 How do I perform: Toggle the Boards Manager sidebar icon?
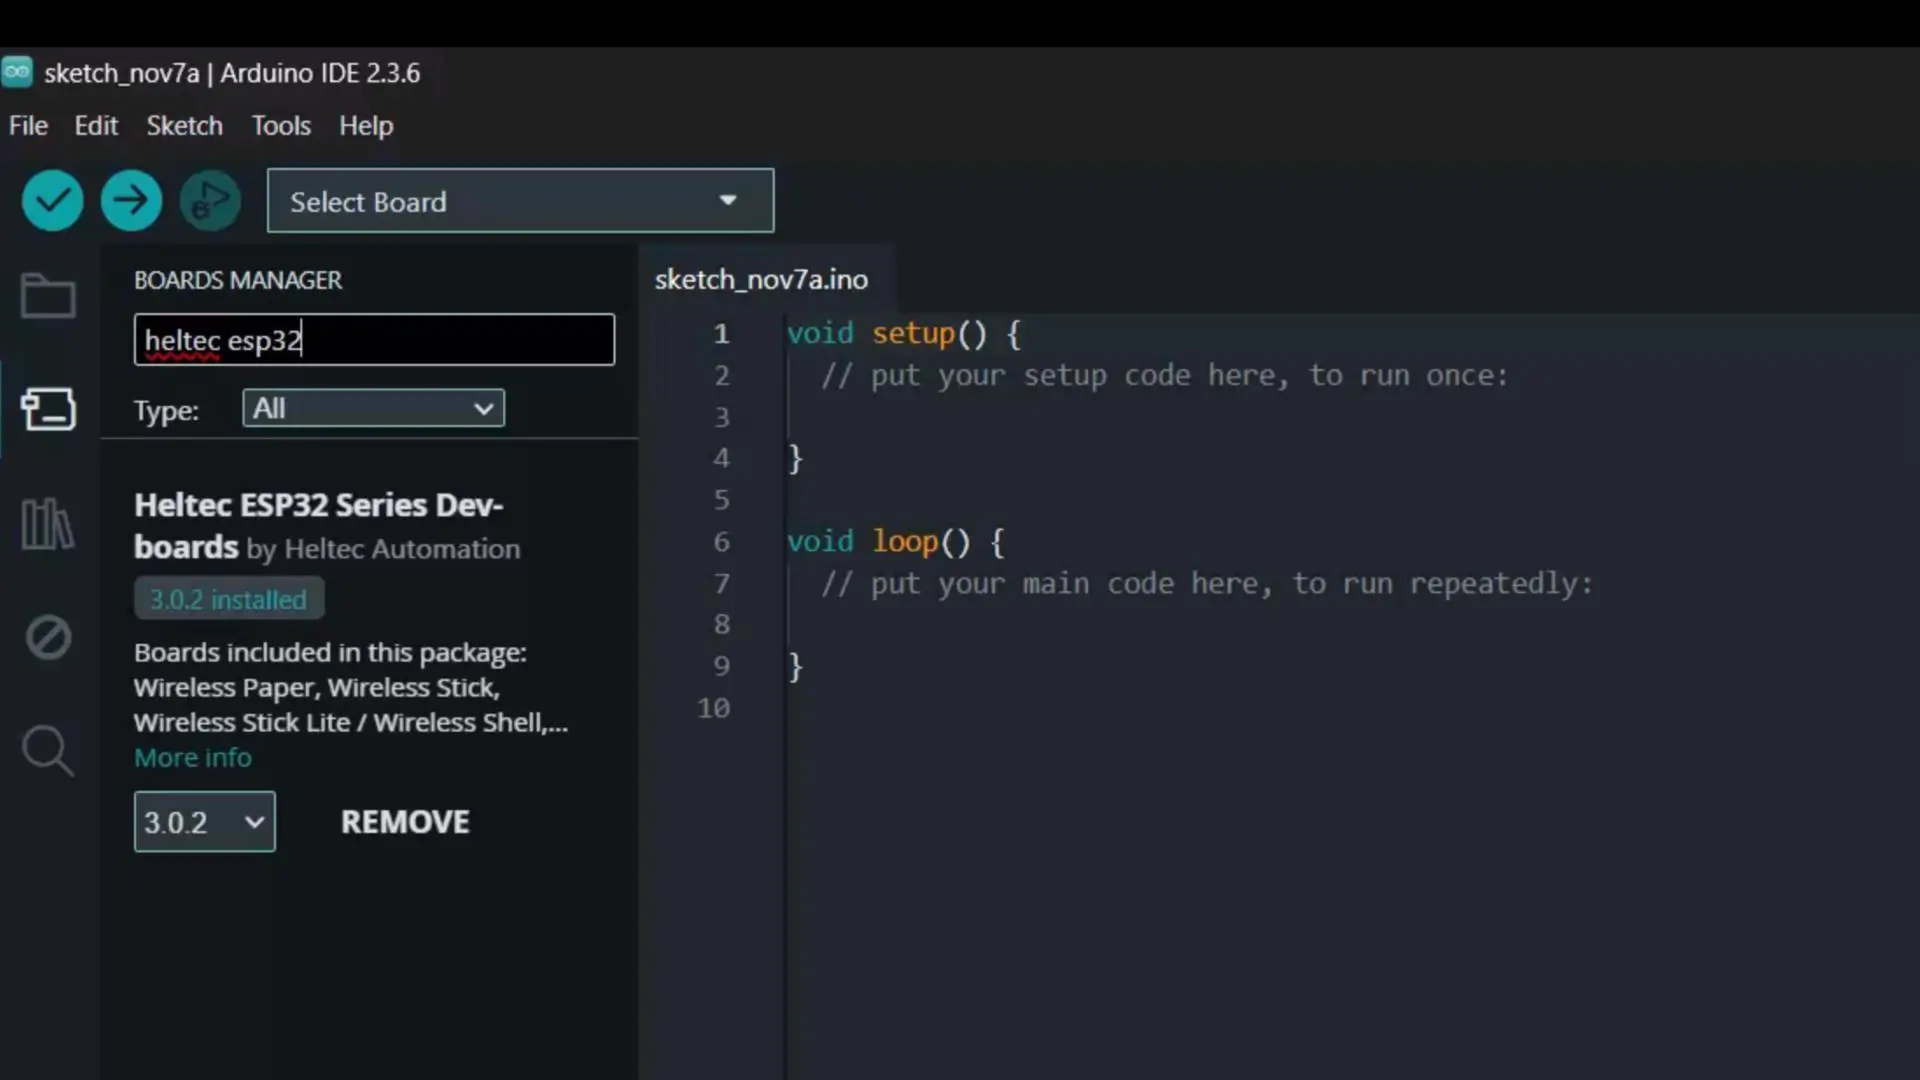(x=48, y=409)
